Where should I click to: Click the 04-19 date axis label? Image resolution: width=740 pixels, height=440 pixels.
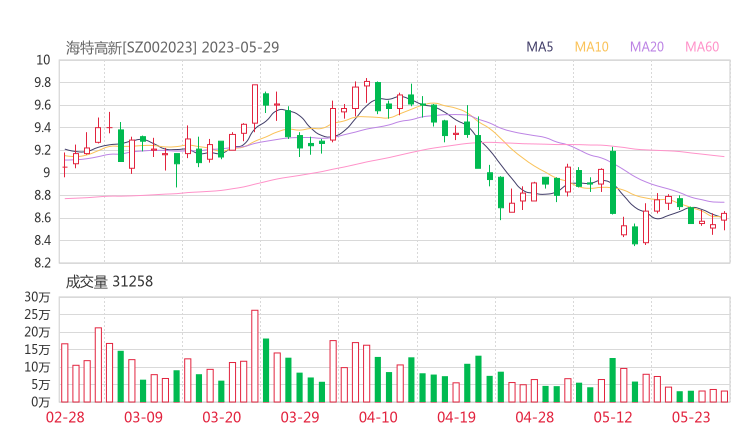point(455,417)
